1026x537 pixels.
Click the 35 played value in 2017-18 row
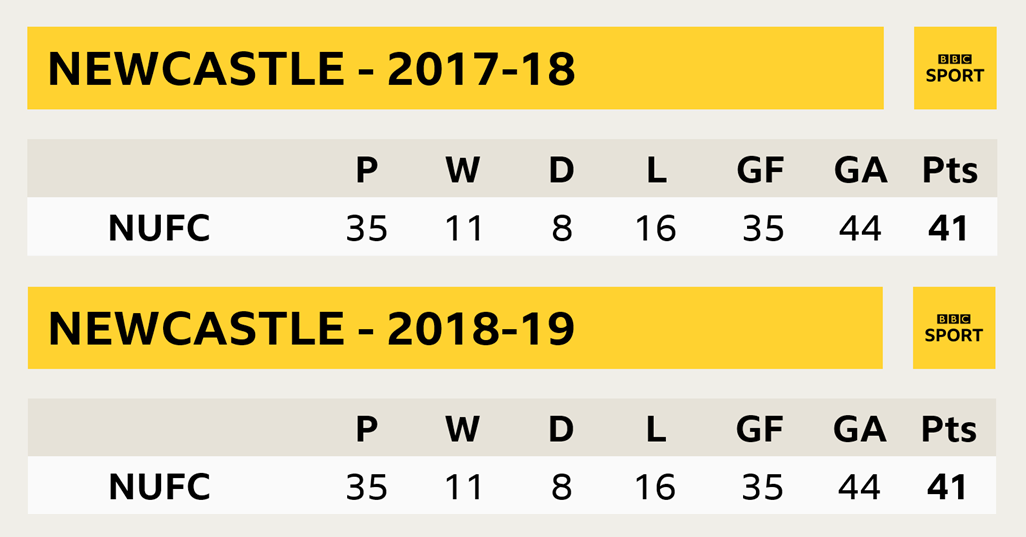(x=366, y=228)
